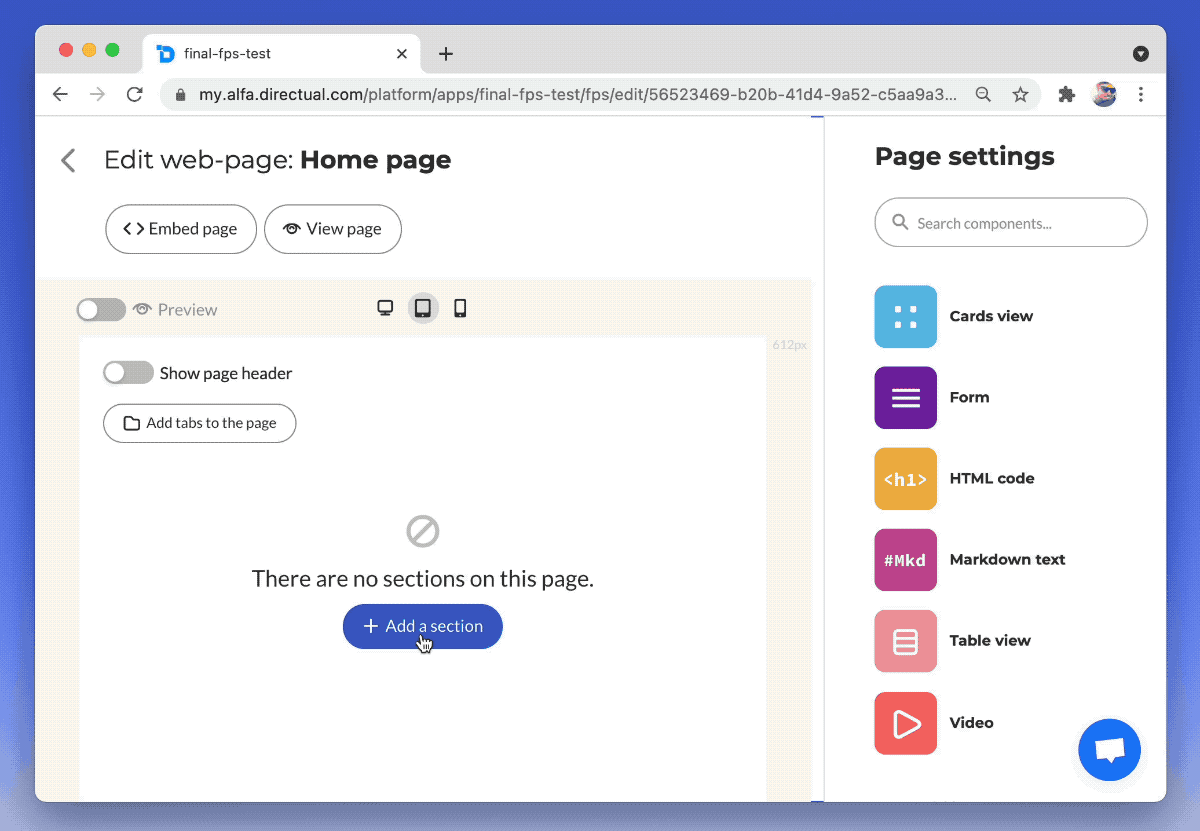Select the Video component icon
This screenshot has width=1200, height=831.
[905, 723]
